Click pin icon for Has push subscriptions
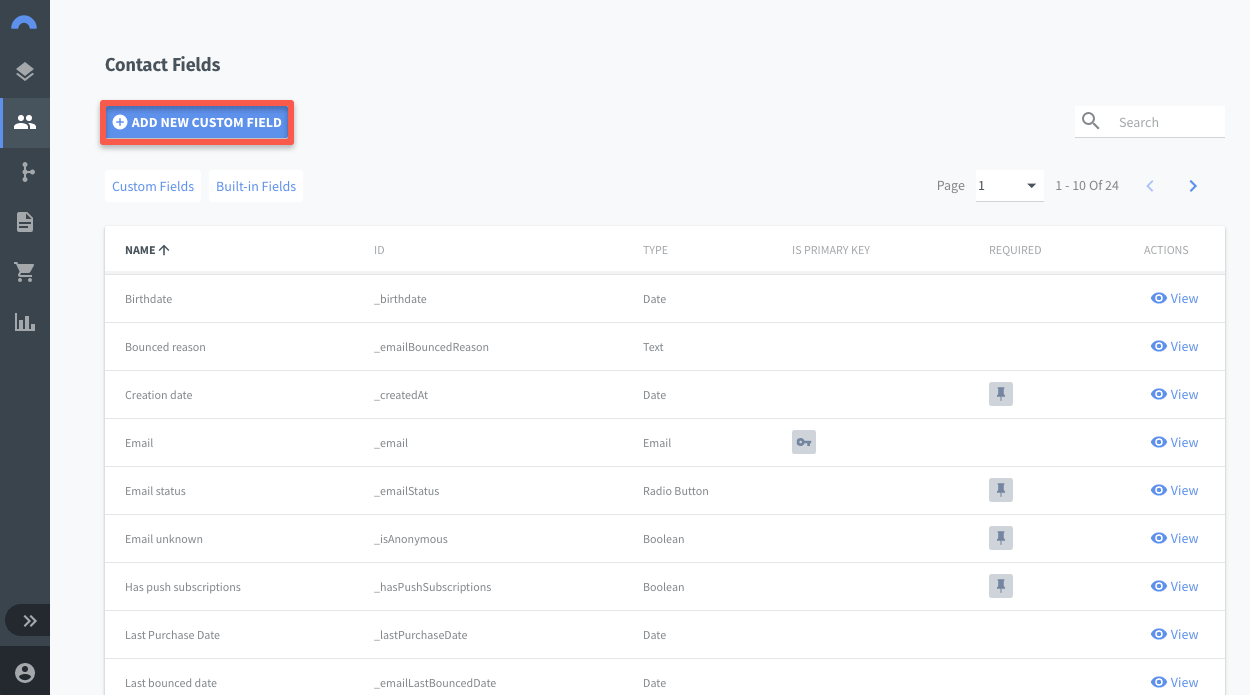The height and width of the screenshot is (695, 1250). 1001,586
